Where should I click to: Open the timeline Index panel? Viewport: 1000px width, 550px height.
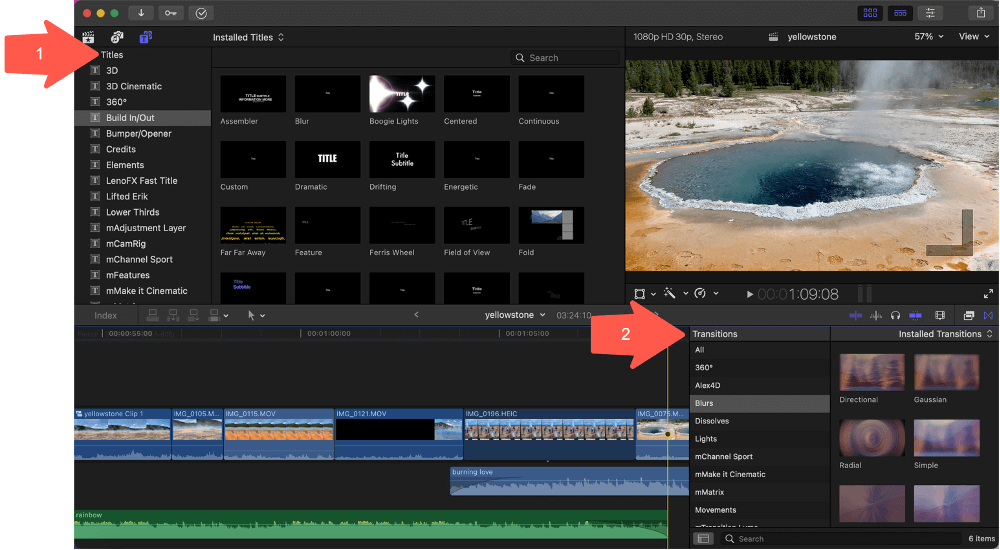(105, 315)
